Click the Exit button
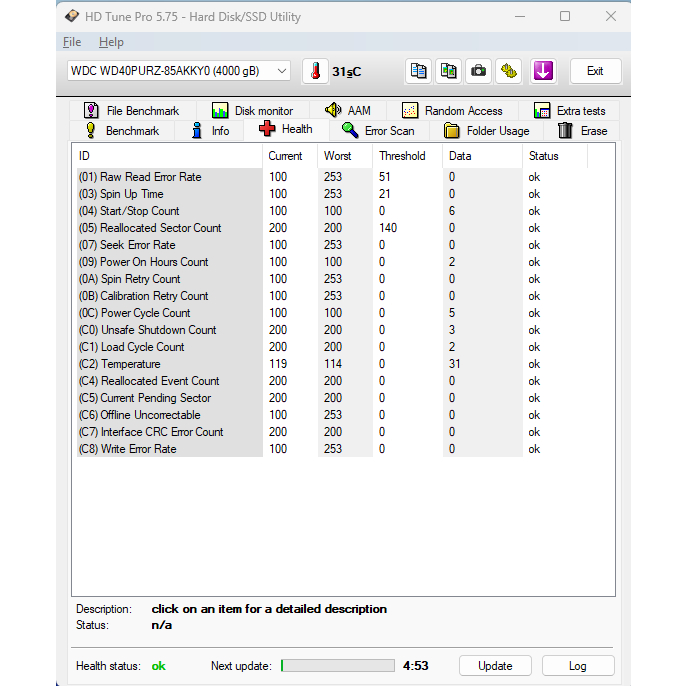Screen dimensions: 686x686 [595, 71]
